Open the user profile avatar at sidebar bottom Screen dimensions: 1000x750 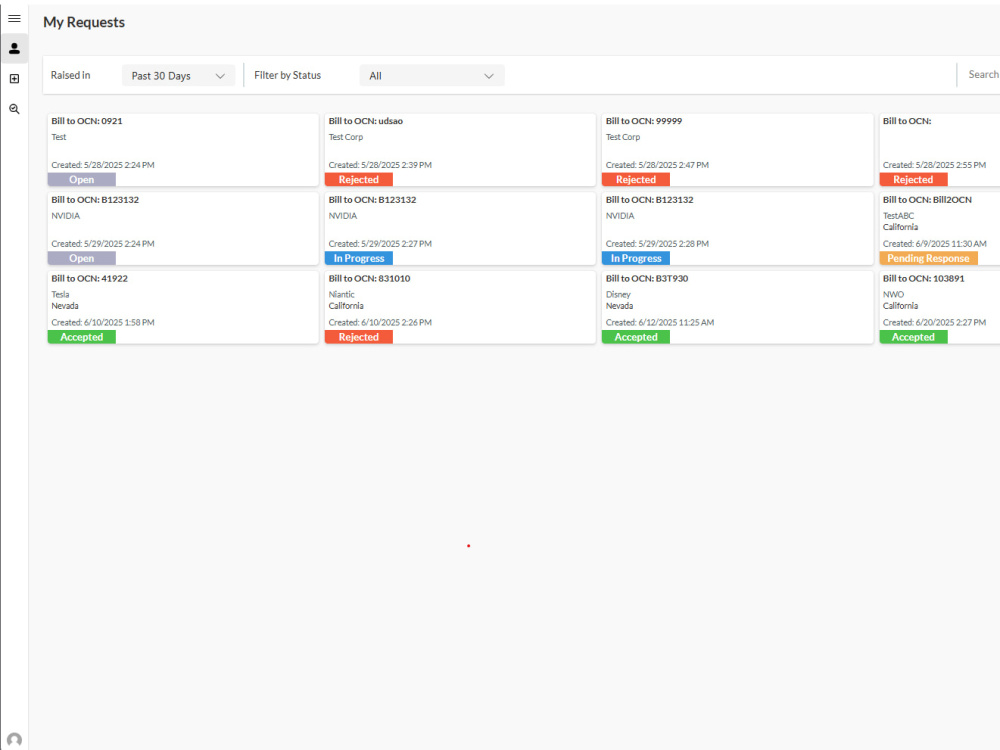pos(14,740)
